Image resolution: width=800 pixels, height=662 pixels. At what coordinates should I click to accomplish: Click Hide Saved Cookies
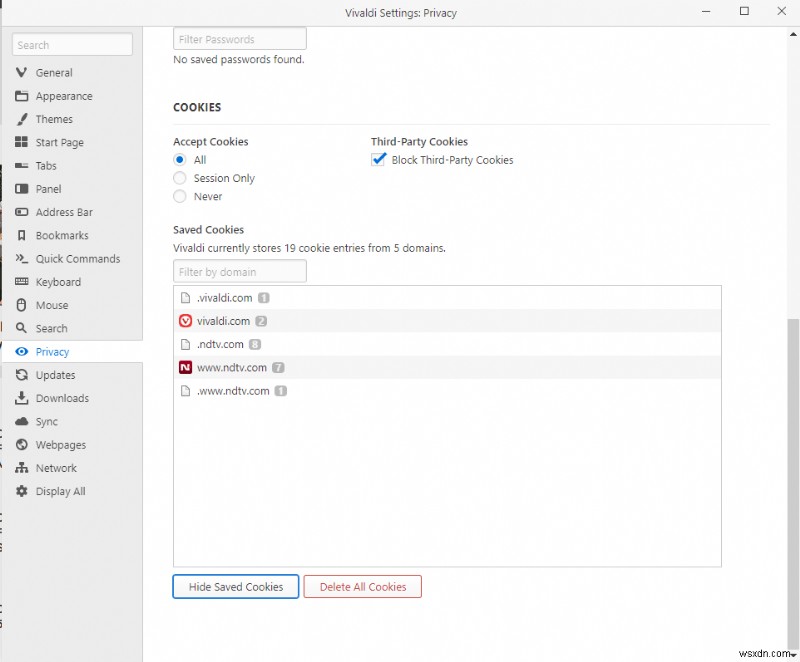pos(235,587)
